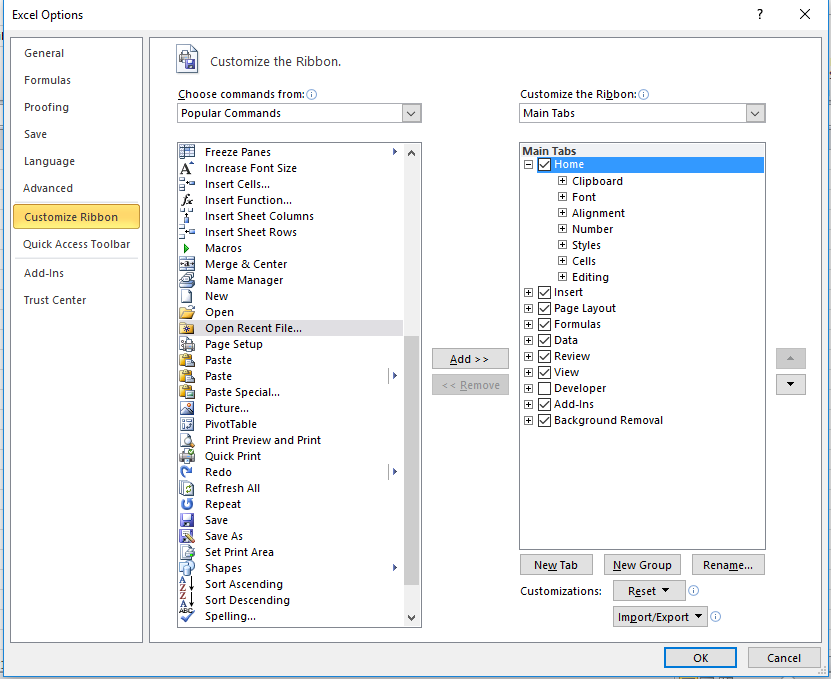Expand the Font group

point(562,197)
